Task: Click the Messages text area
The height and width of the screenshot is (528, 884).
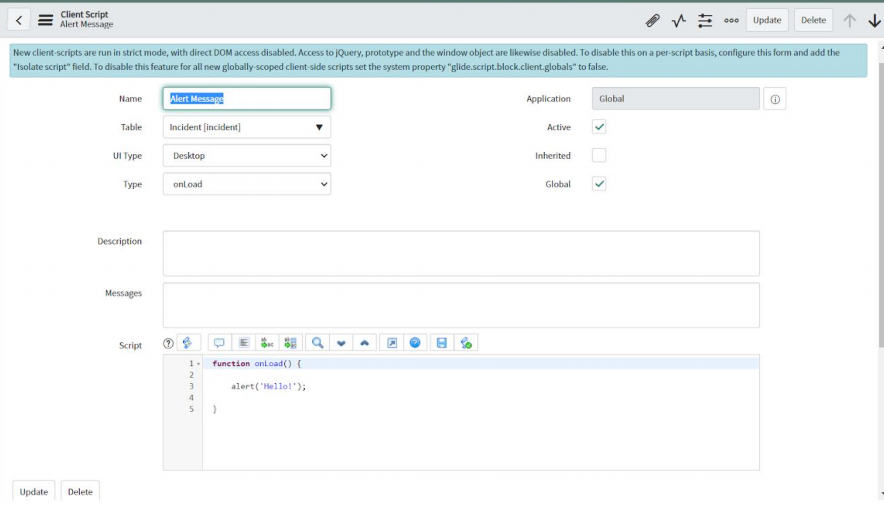Action: [461, 305]
